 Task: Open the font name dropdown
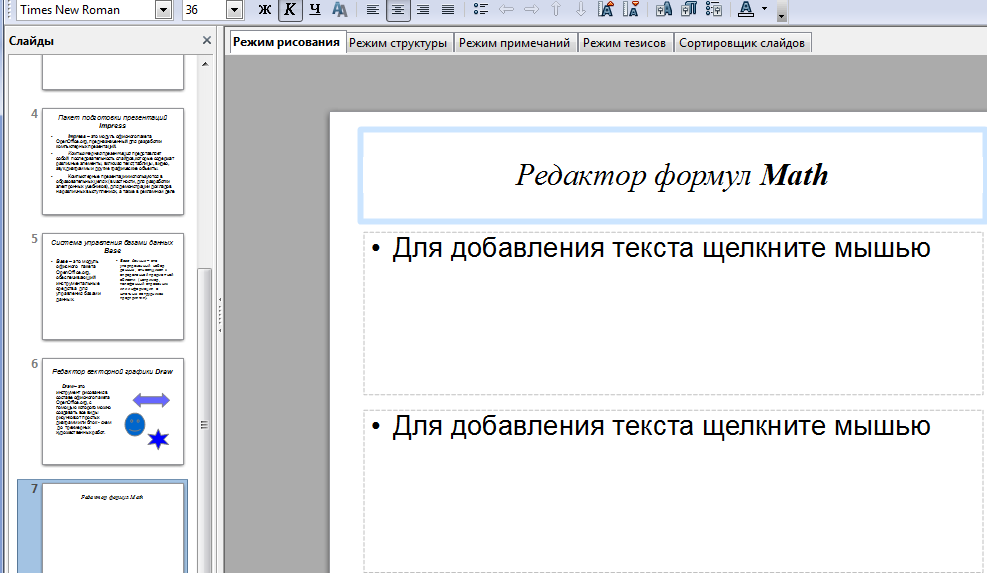[x=164, y=10]
